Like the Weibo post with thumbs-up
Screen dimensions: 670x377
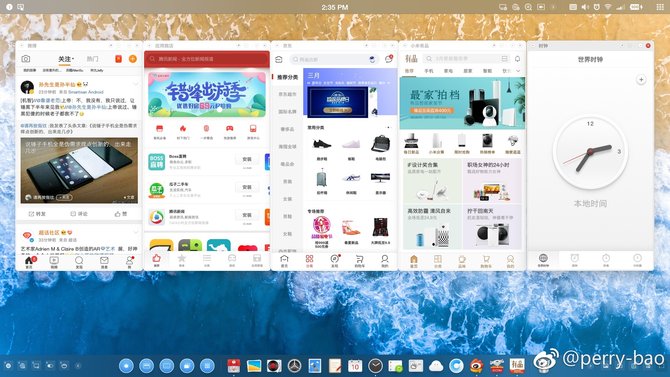coord(121,213)
